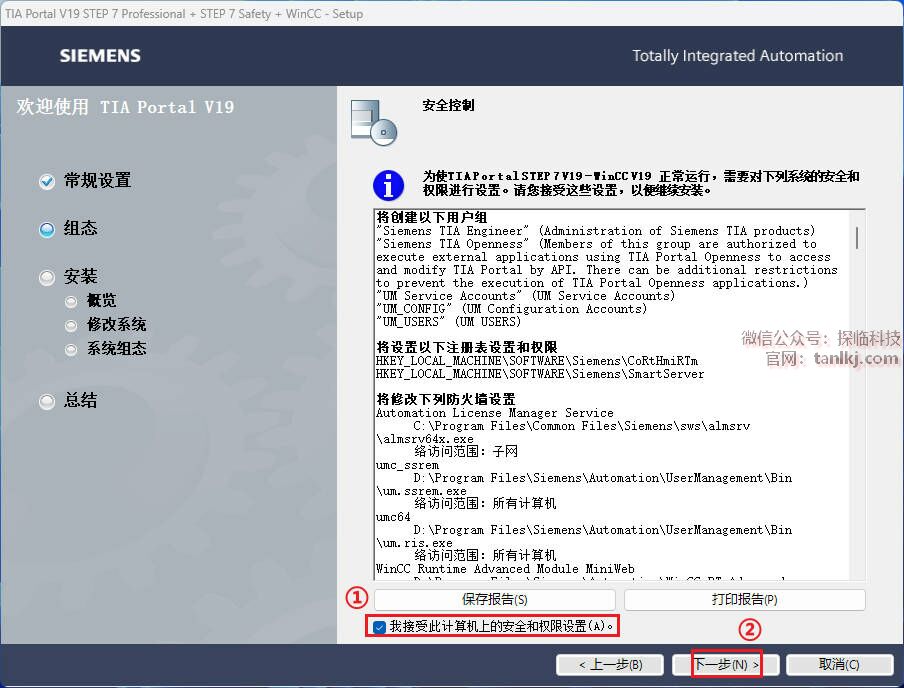The image size is (904, 688).
Task: Select the 修改系统 sub-step bullet
Action: tap(71, 326)
